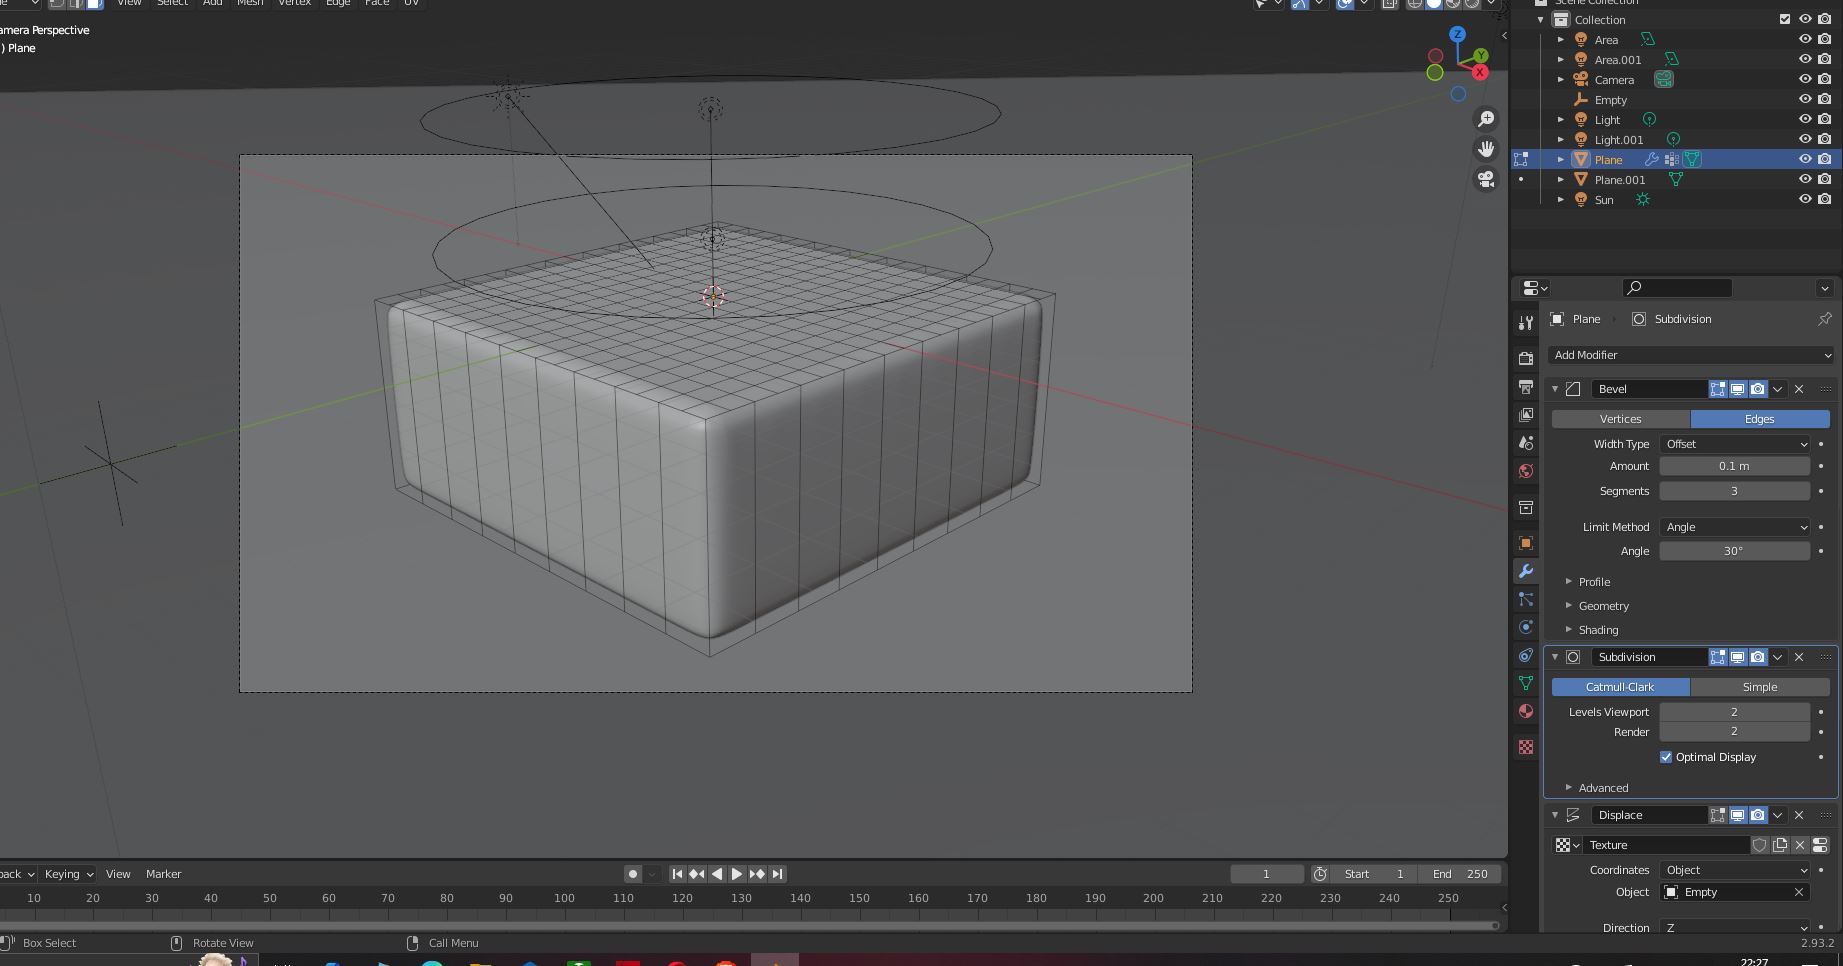Disable Sun in renders camera icon

pyautogui.click(x=1825, y=199)
